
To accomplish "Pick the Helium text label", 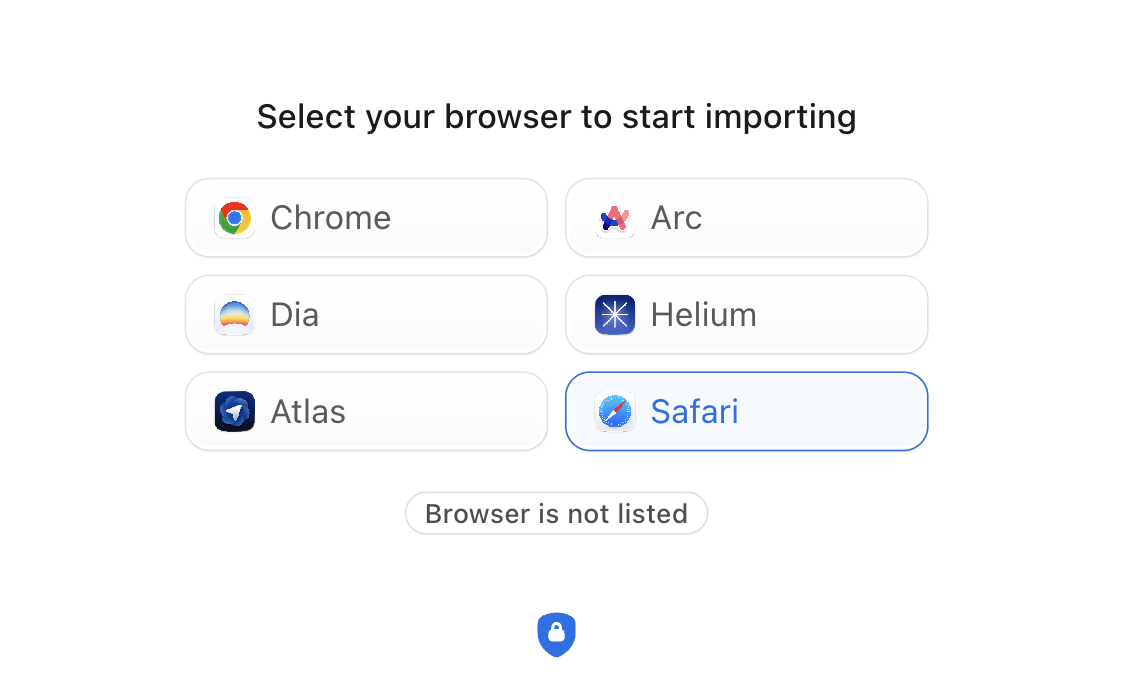I will tap(703, 315).
